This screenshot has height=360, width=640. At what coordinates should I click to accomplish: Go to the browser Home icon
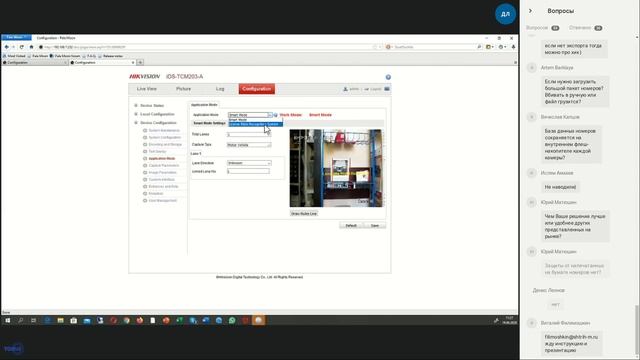[31, 47]
